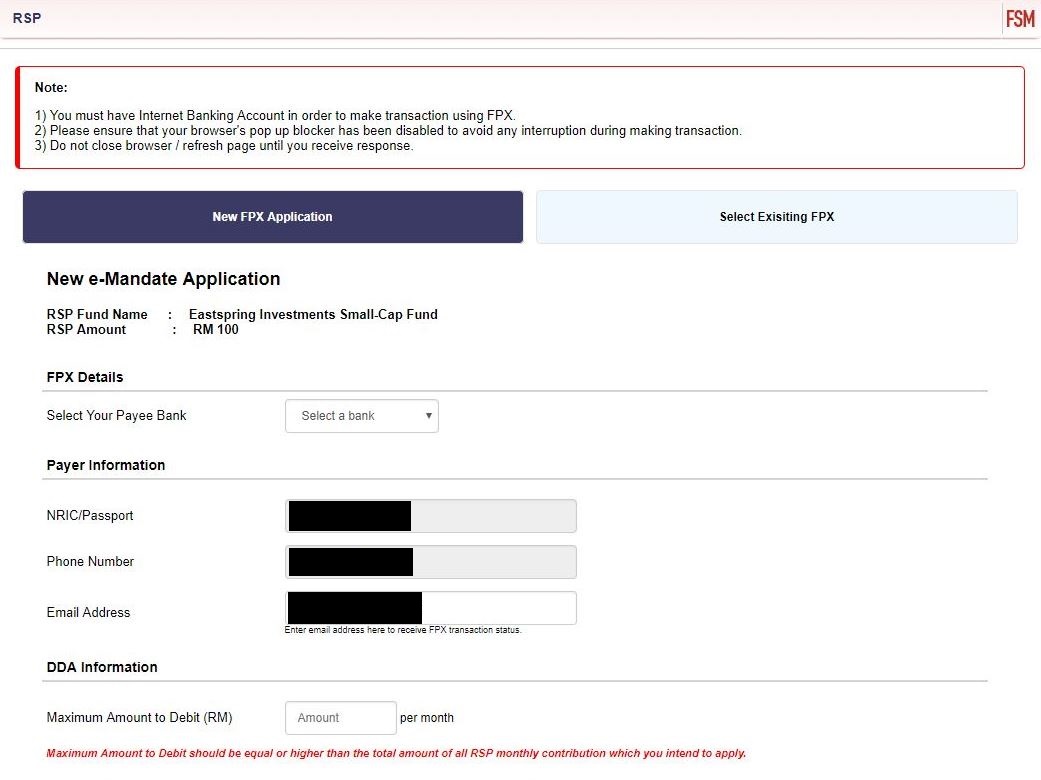Click the RSP Amount label
1041x780 pixels.
86,330
